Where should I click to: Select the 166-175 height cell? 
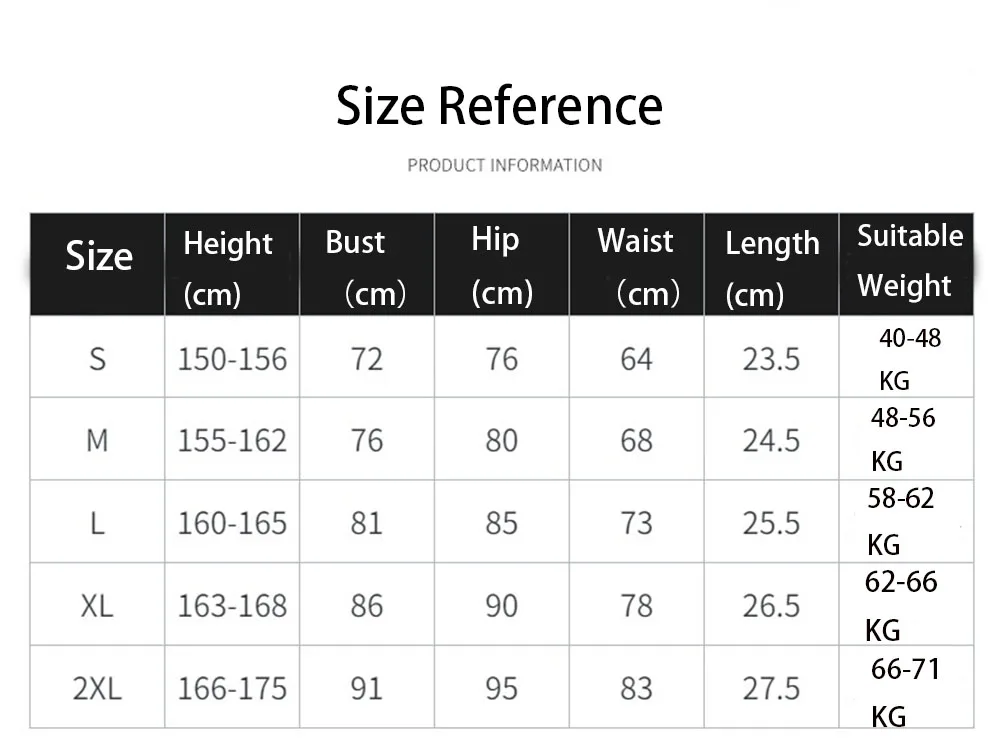232,687
